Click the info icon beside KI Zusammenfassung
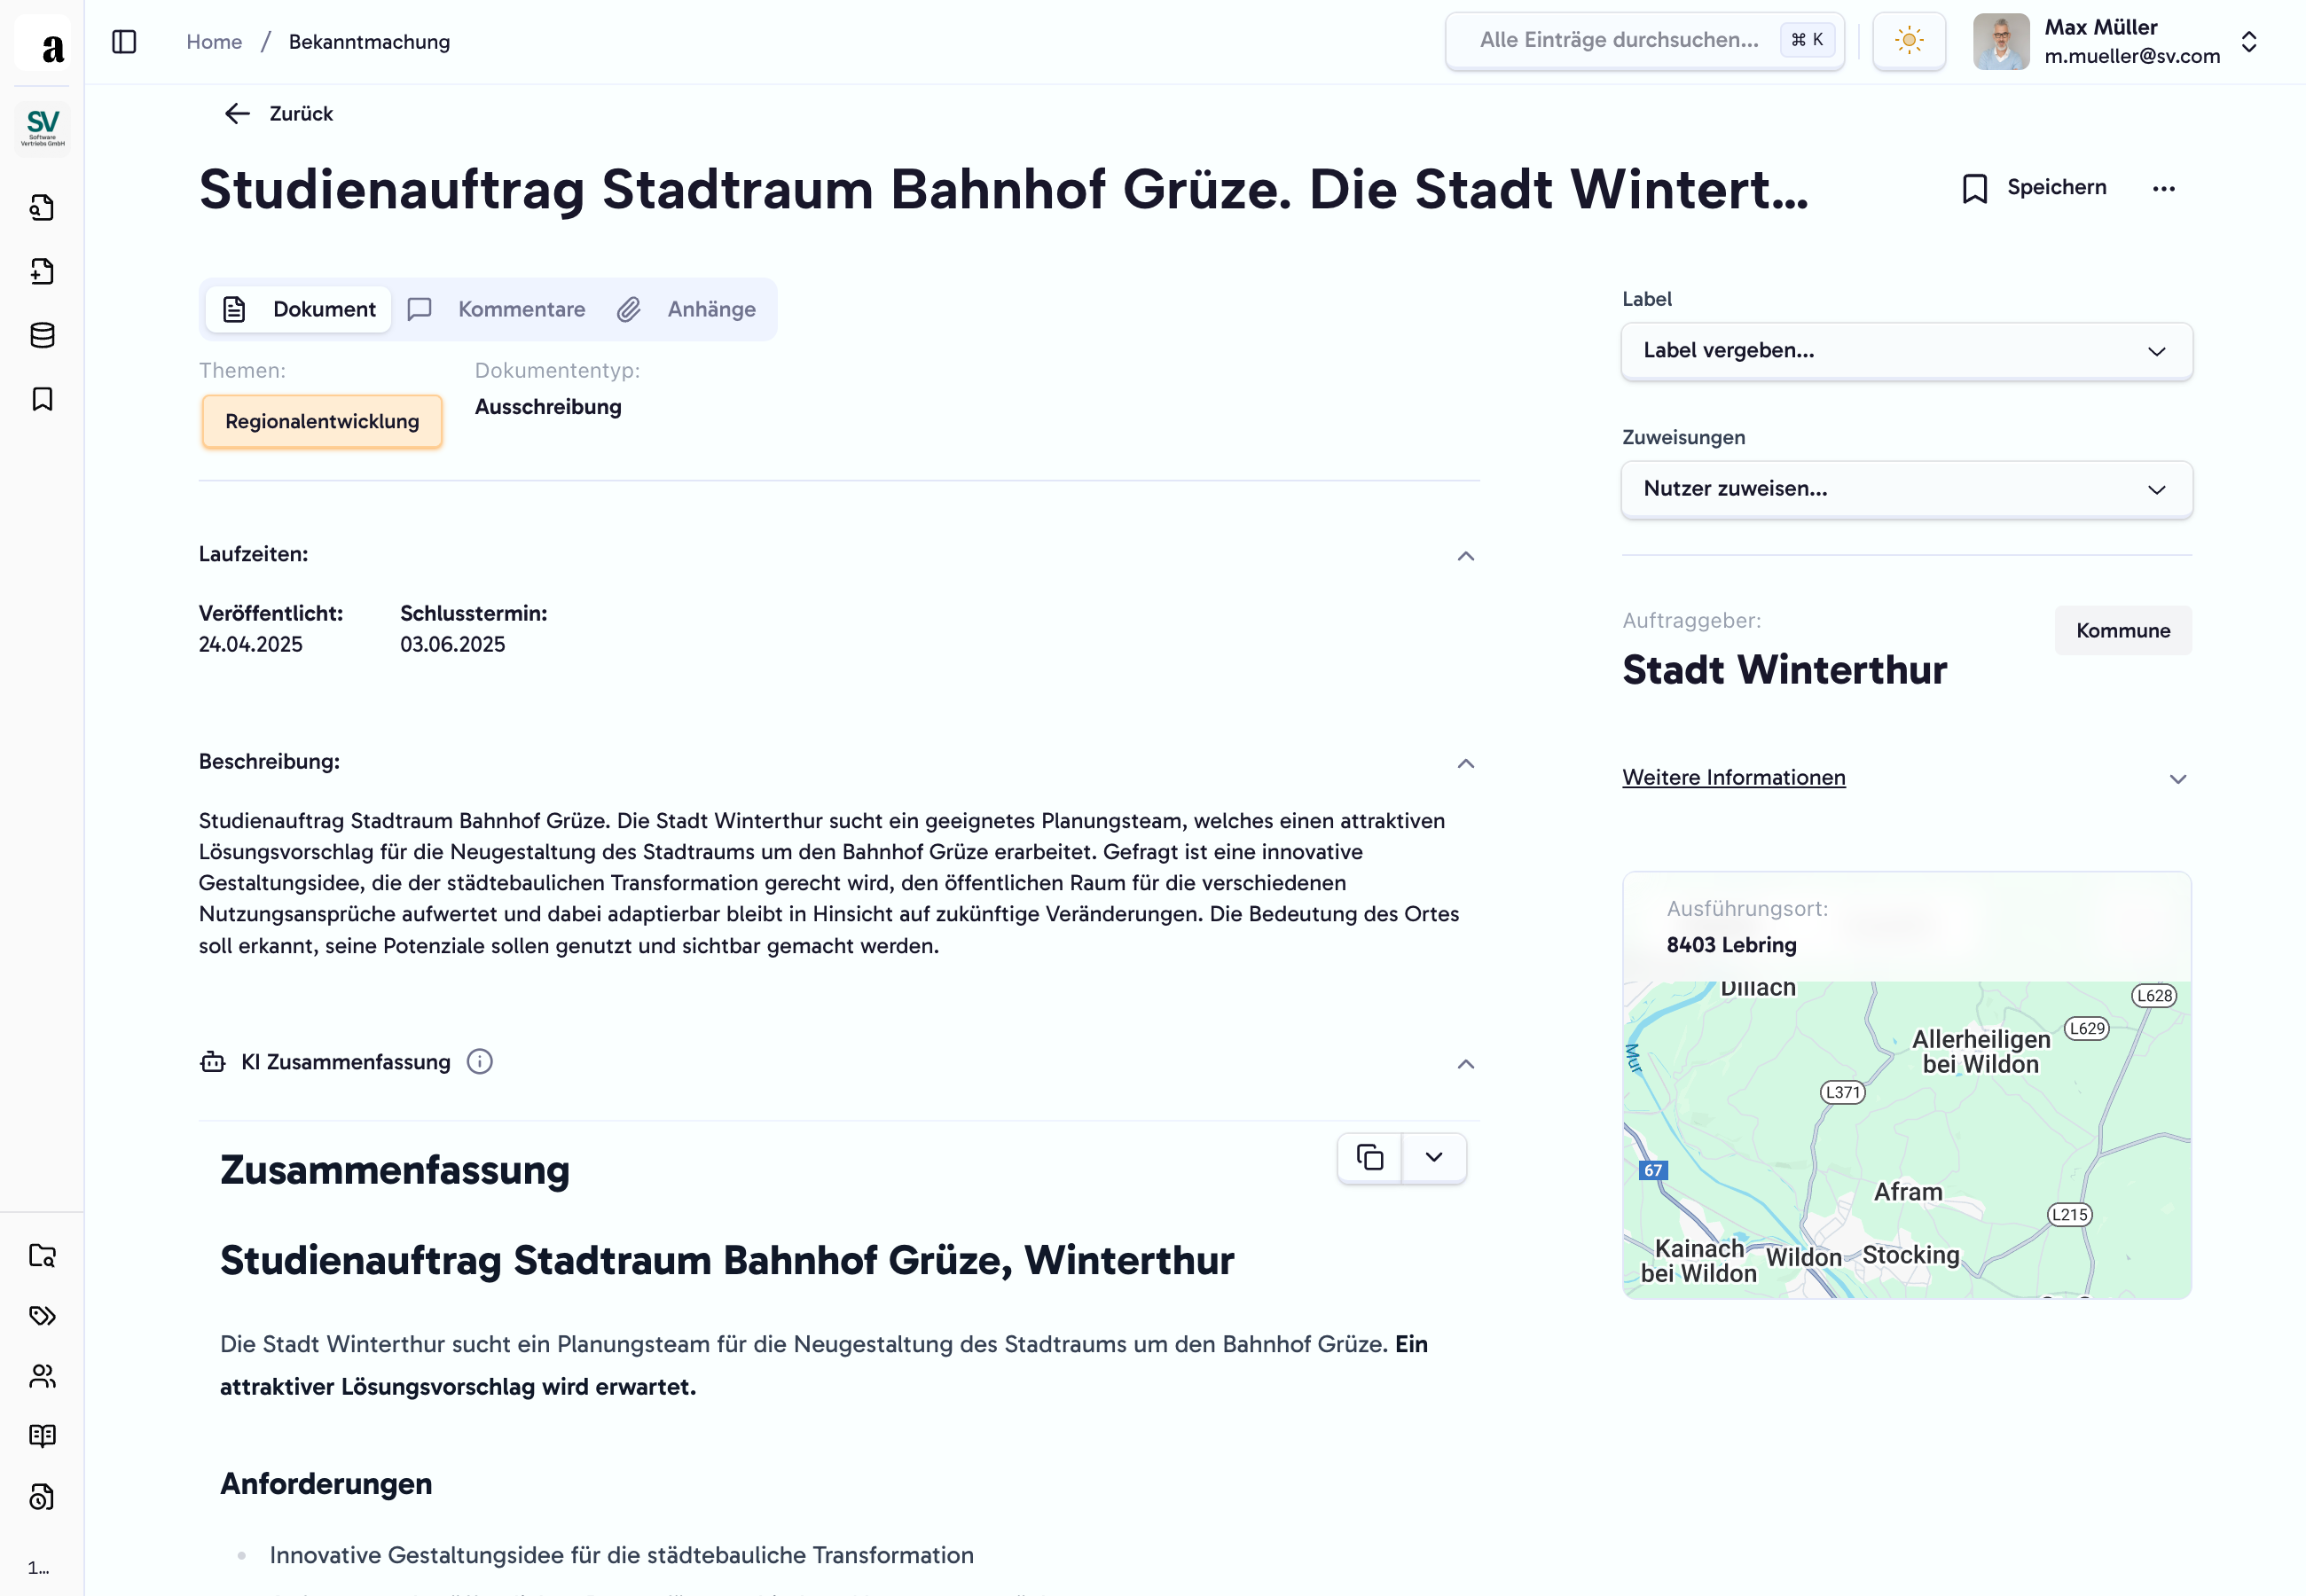 click(x=480, y=1062)
